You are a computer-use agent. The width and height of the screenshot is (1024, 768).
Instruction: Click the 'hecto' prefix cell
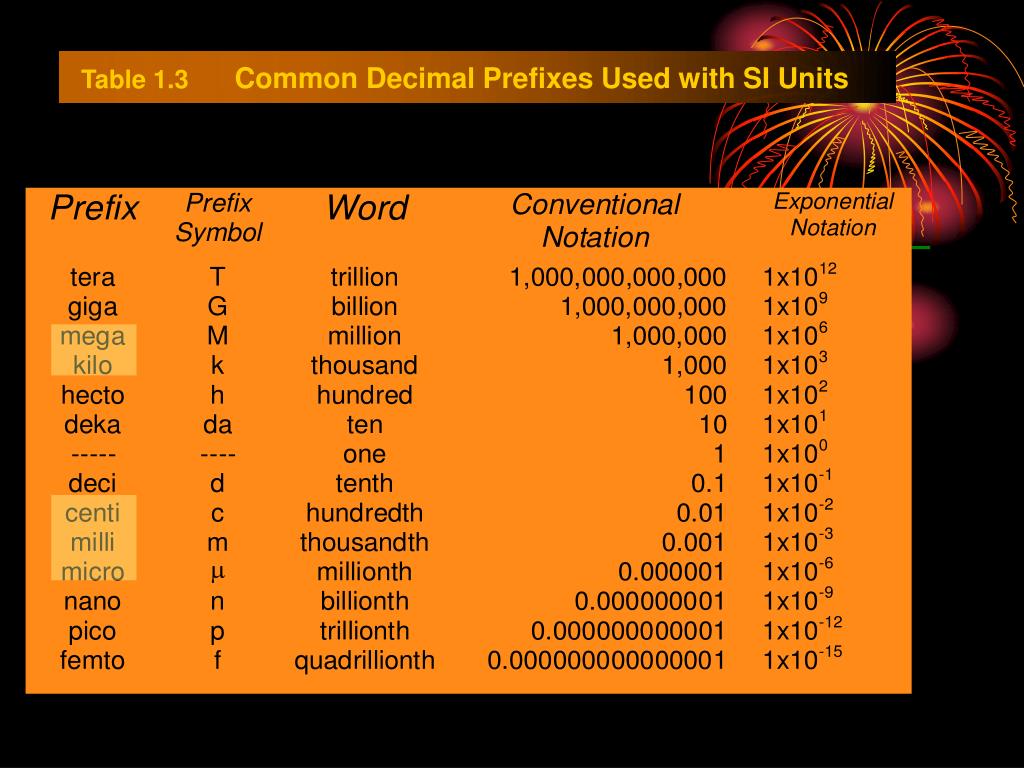click(92, 395)
